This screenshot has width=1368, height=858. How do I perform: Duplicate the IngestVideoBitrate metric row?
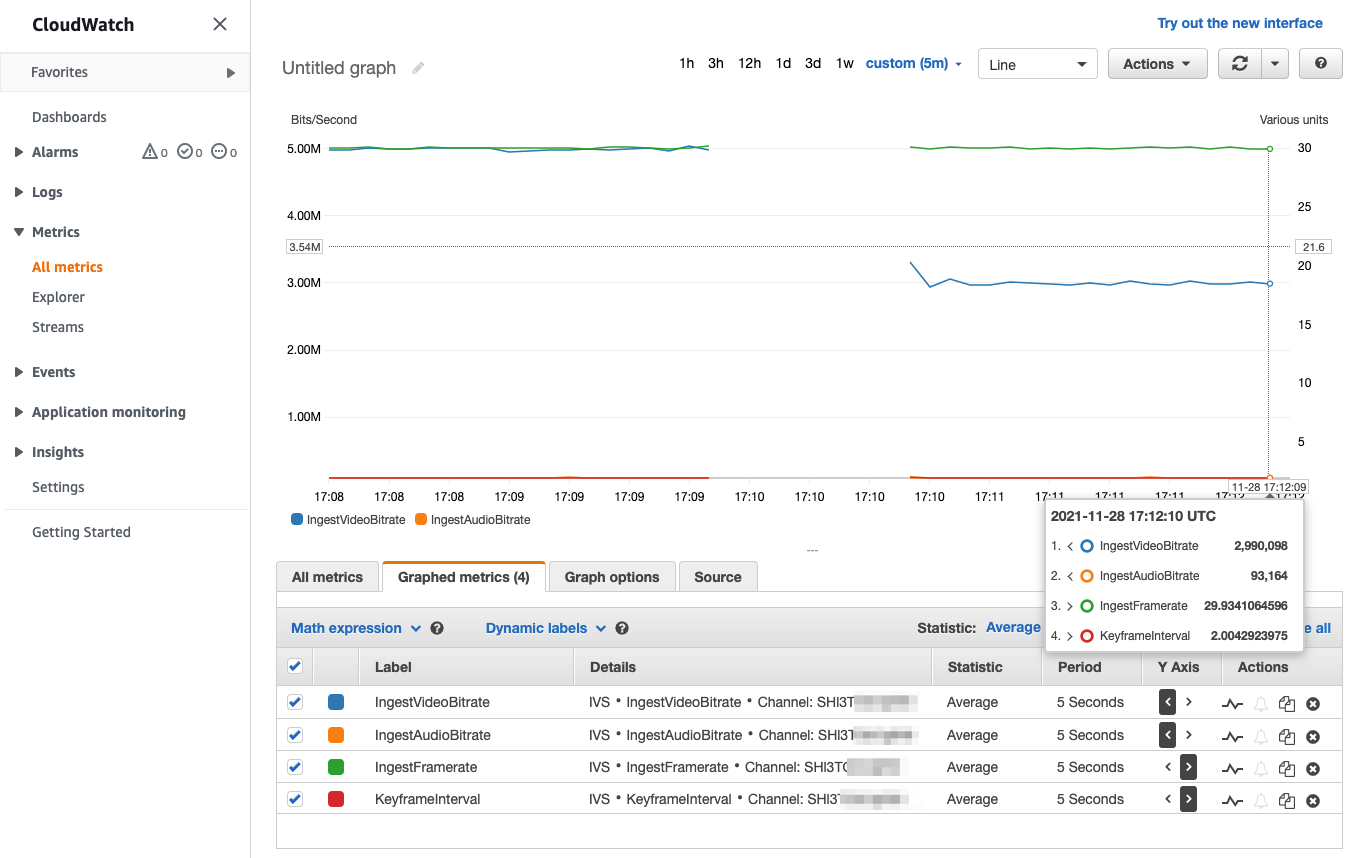pos(1287,704)
